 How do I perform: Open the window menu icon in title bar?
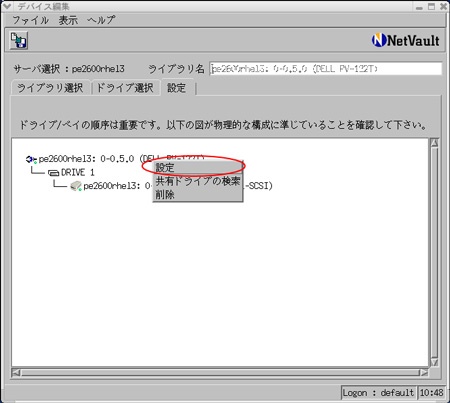click(x=7, y=6)
